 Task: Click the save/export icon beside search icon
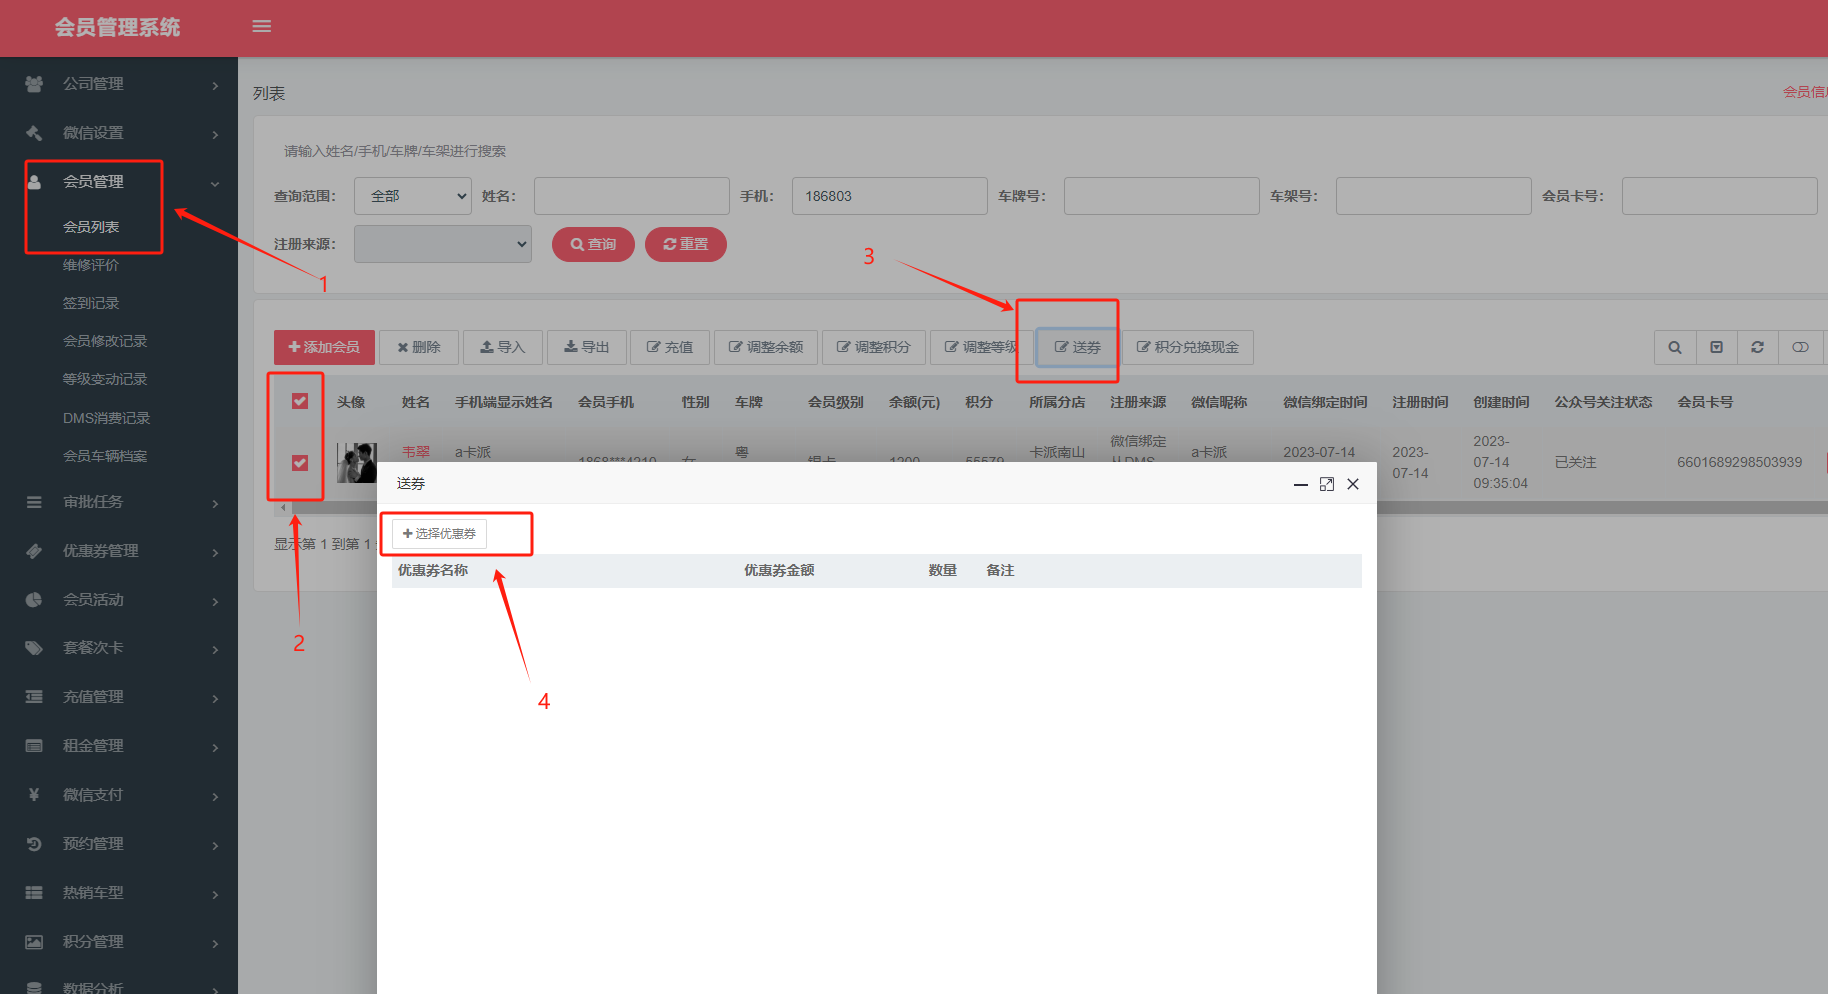[1716, 347]
